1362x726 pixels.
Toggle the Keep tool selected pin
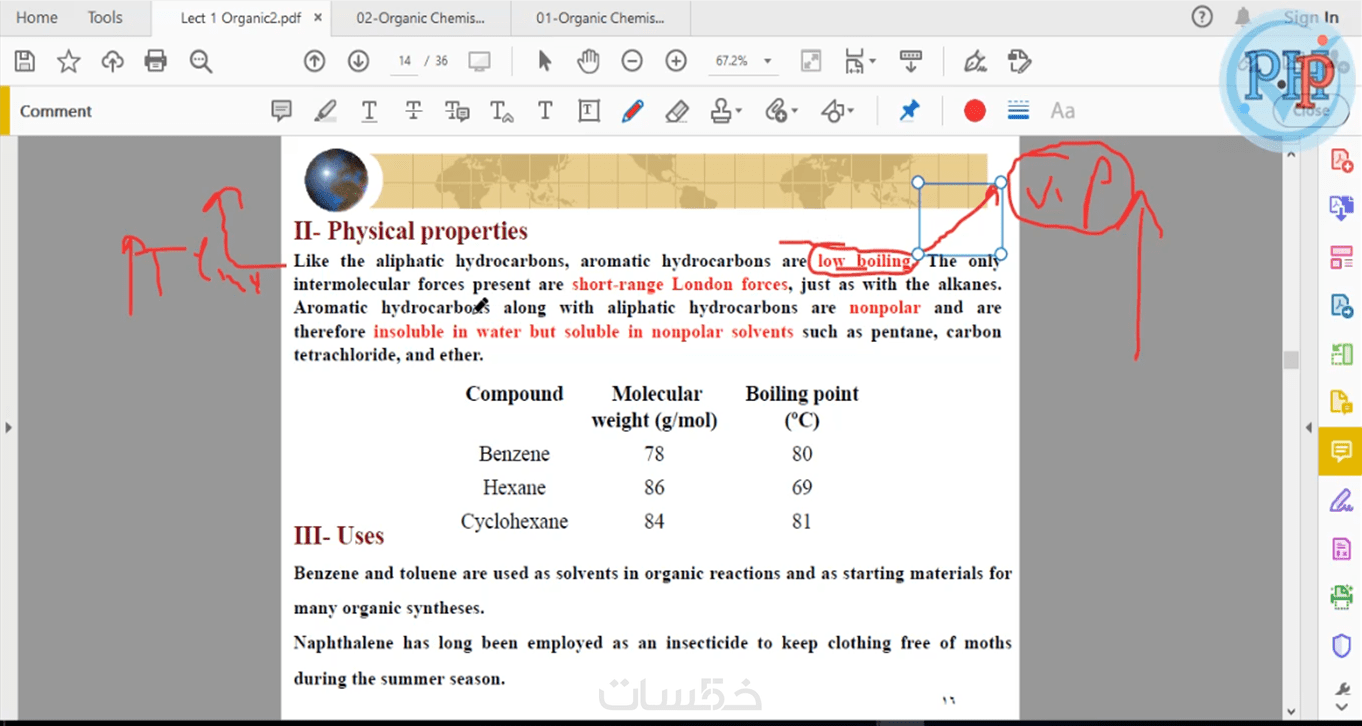[x=909, y=111]
